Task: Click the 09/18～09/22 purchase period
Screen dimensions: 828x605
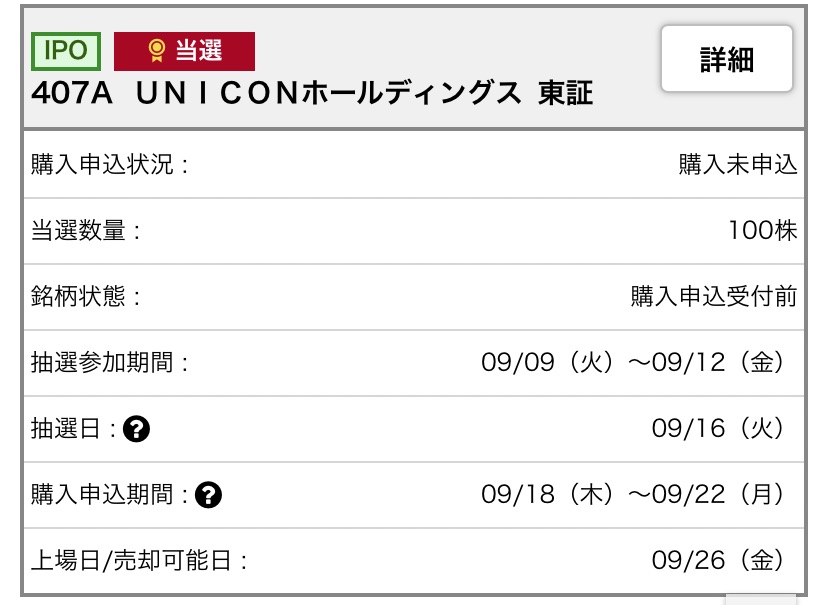Action: click(632, 495)
